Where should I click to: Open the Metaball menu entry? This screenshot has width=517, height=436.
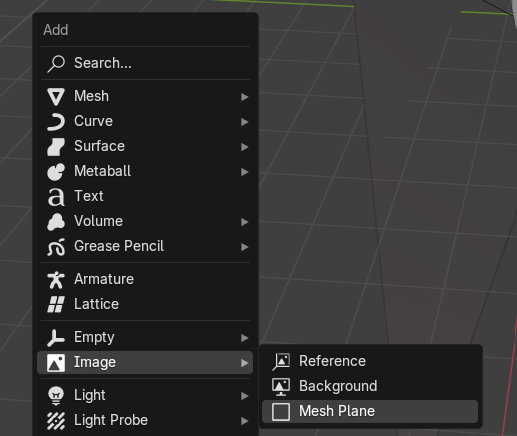tap(145, 171)
